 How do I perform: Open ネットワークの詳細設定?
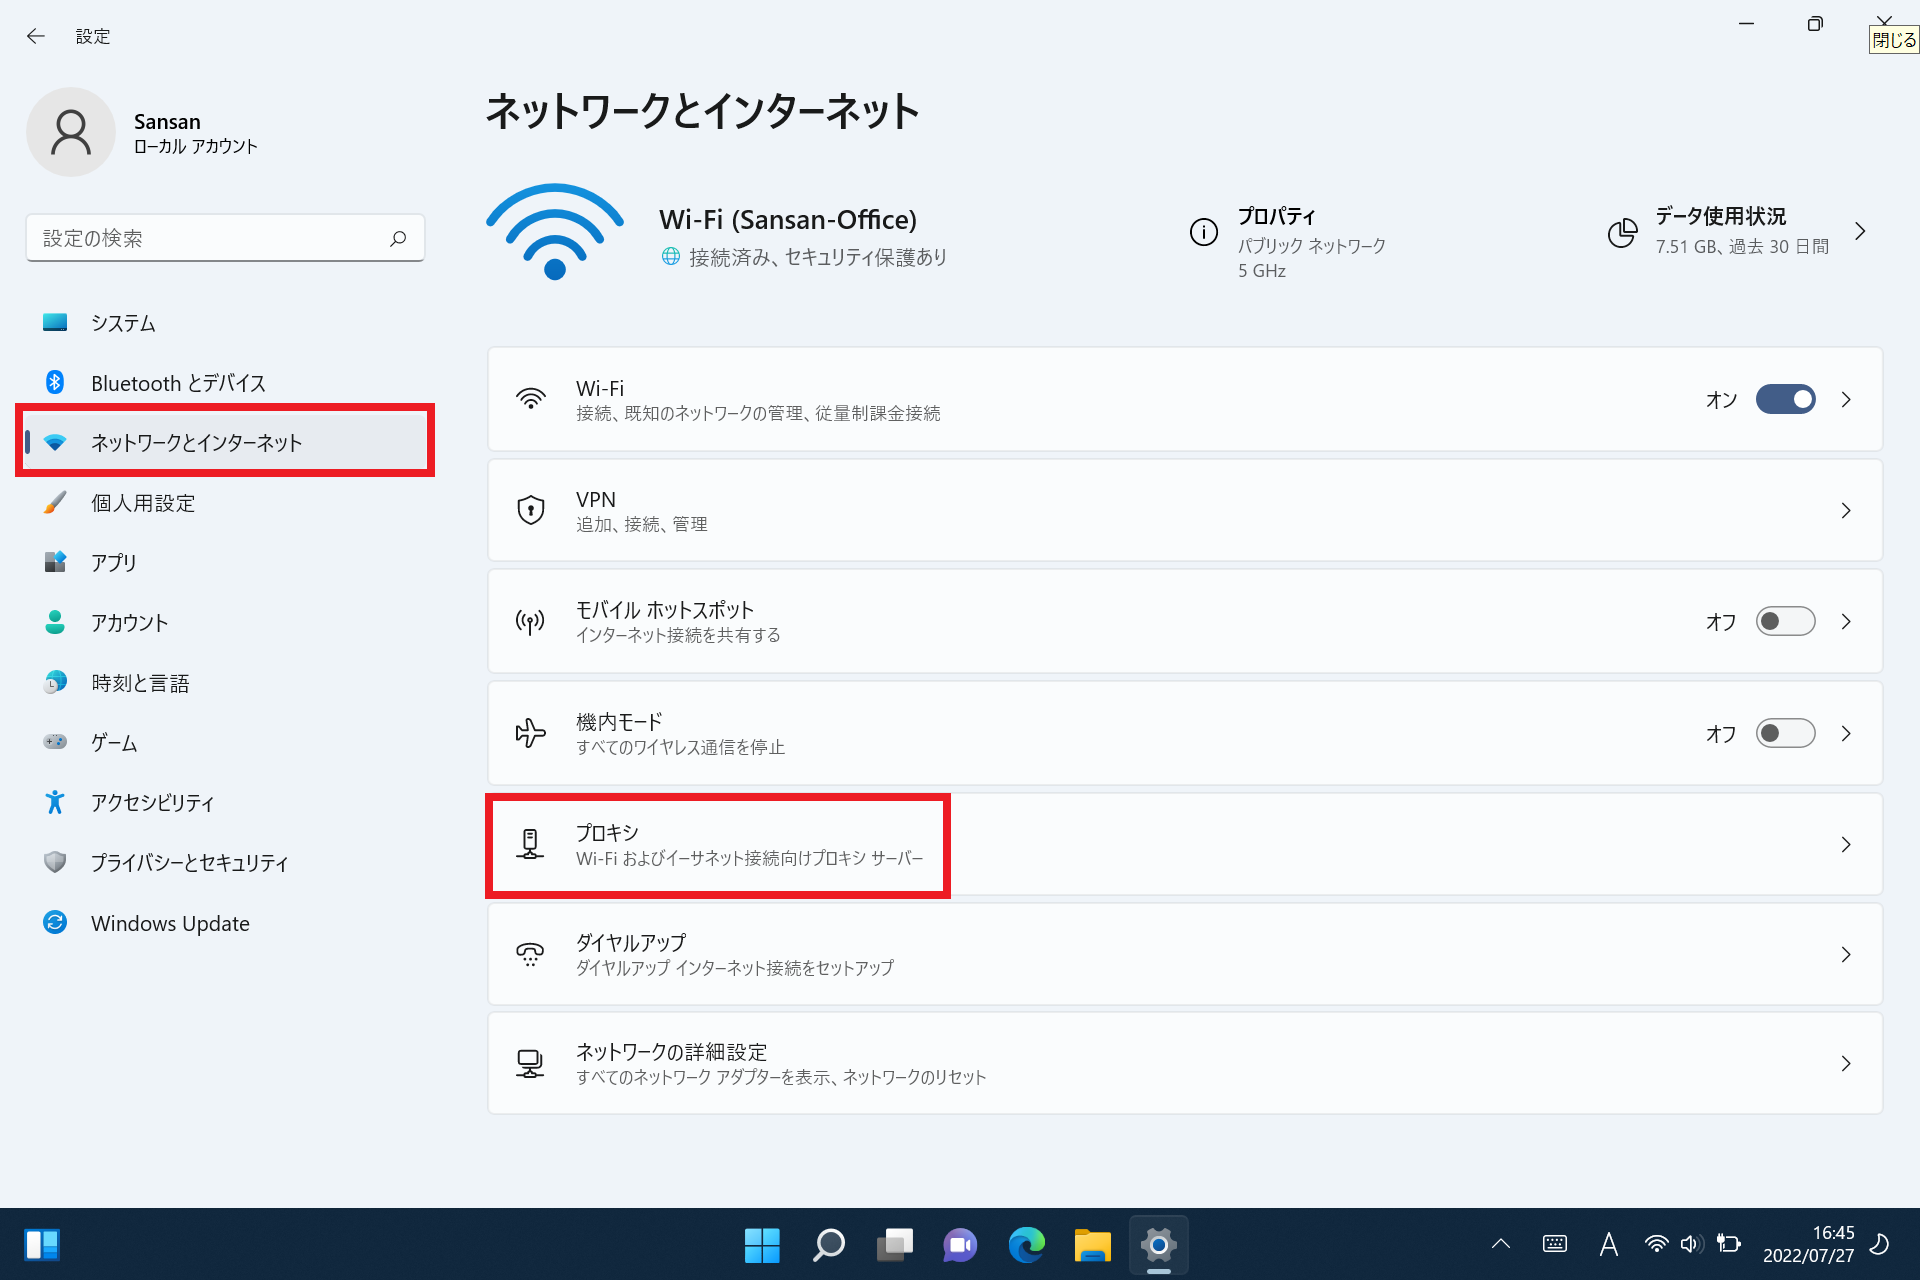671,1052
